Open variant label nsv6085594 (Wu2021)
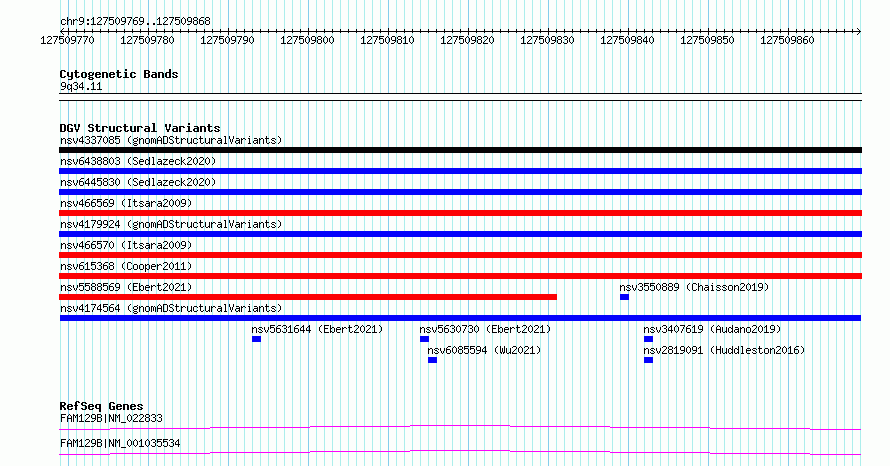This screenshot has width=890, height=466. coord(484,350)
